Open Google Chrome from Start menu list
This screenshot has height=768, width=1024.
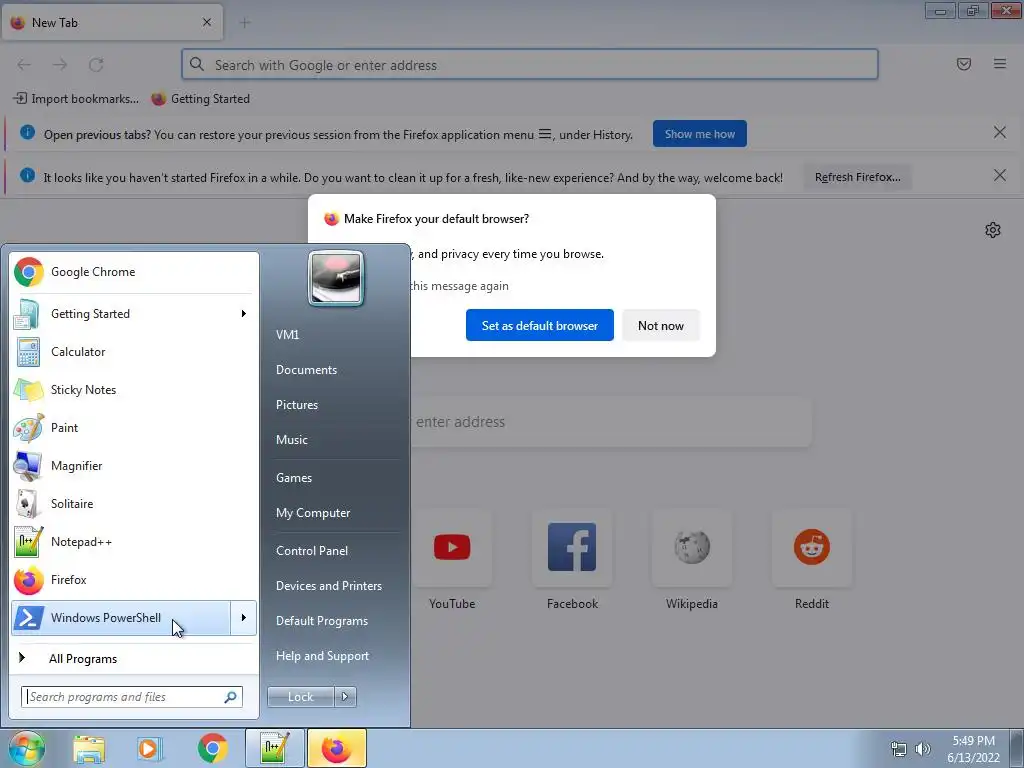[134, 272]
